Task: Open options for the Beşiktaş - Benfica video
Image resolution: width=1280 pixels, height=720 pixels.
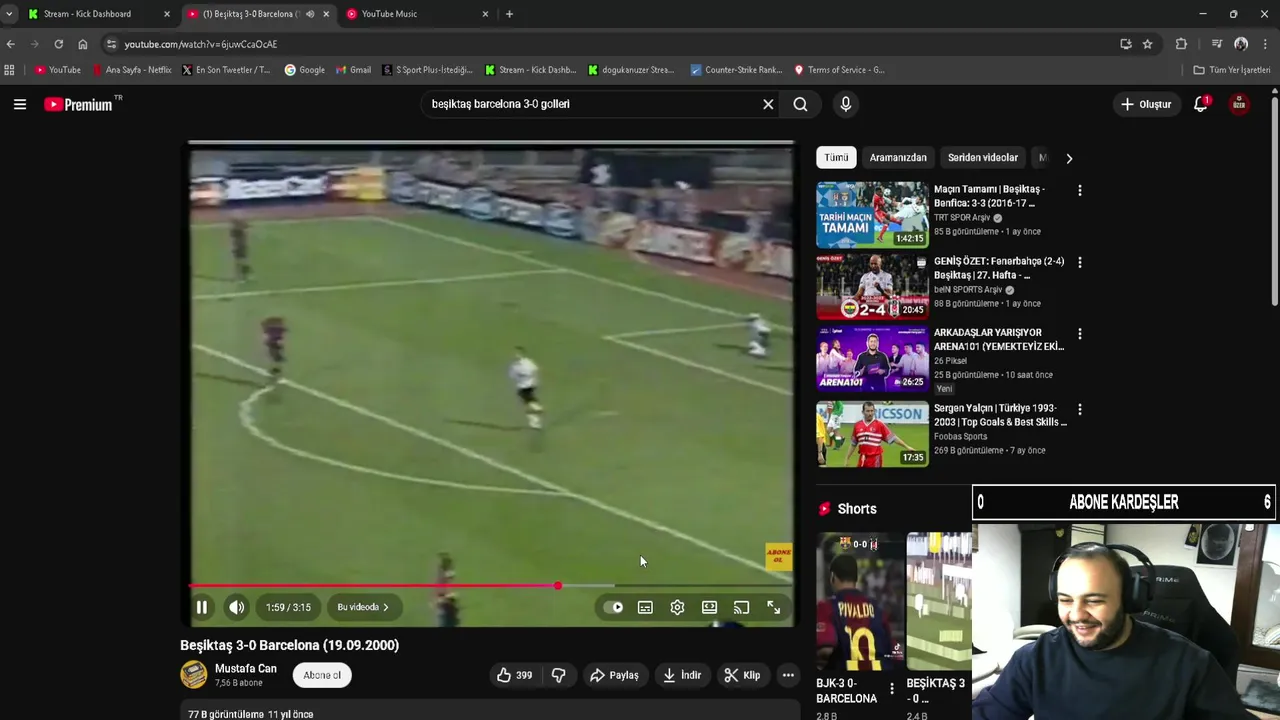Action: tap(1079, 190)
